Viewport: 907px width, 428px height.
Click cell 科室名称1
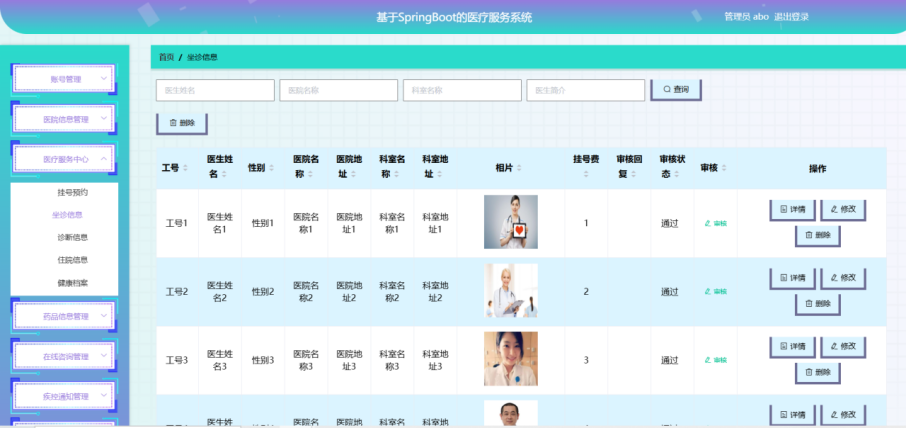click(x=392, y=223)
